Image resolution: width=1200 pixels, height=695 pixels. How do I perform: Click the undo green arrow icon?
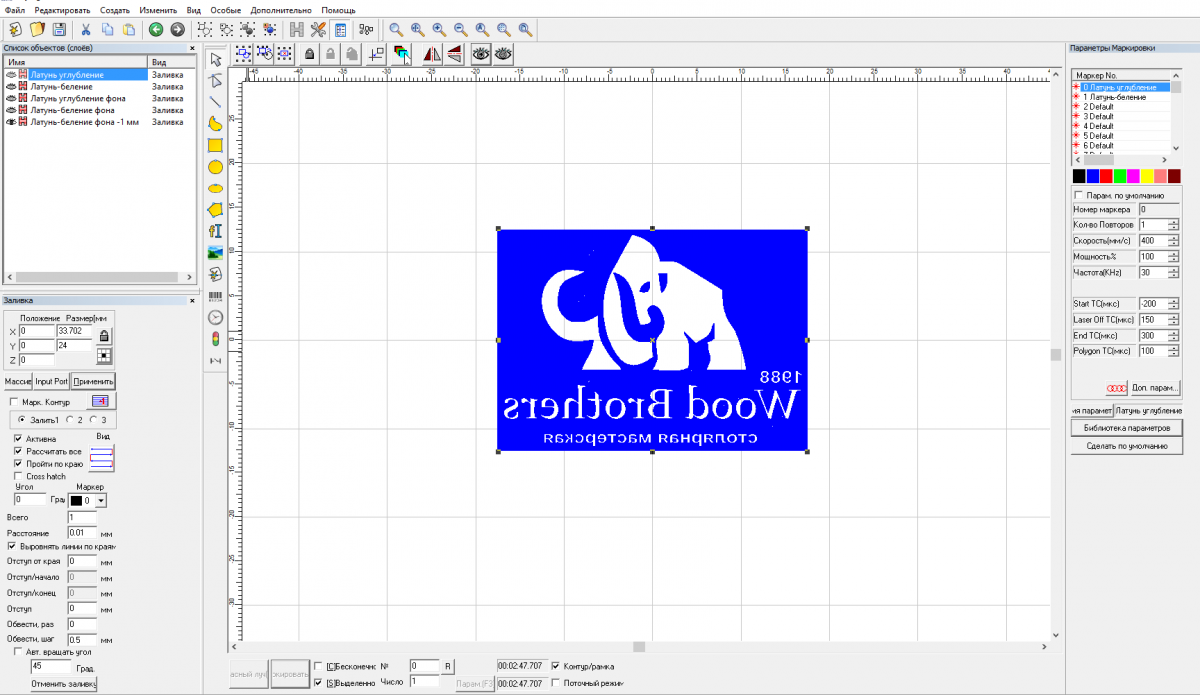coord(156,30)
